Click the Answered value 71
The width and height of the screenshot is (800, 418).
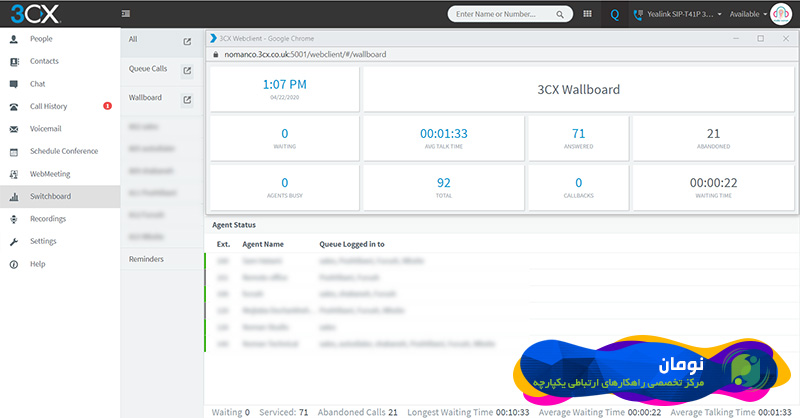(578, 134)
